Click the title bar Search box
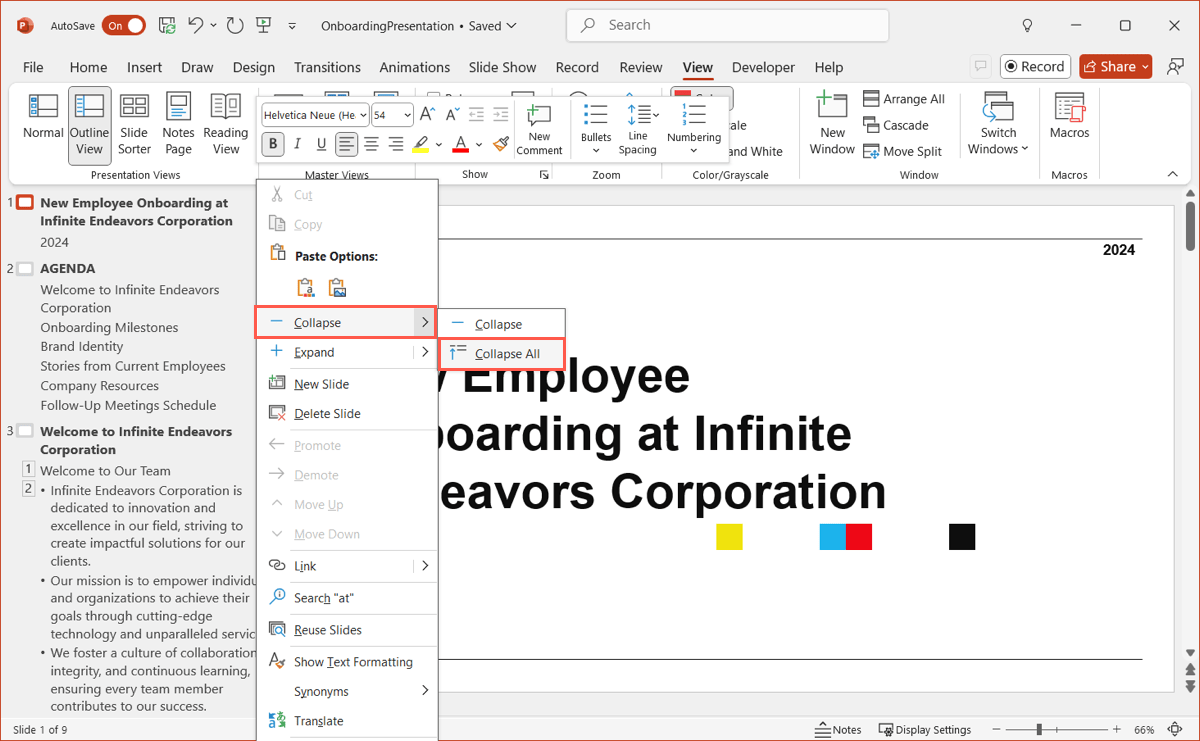Screen dimensions: 1200x741 727,25
